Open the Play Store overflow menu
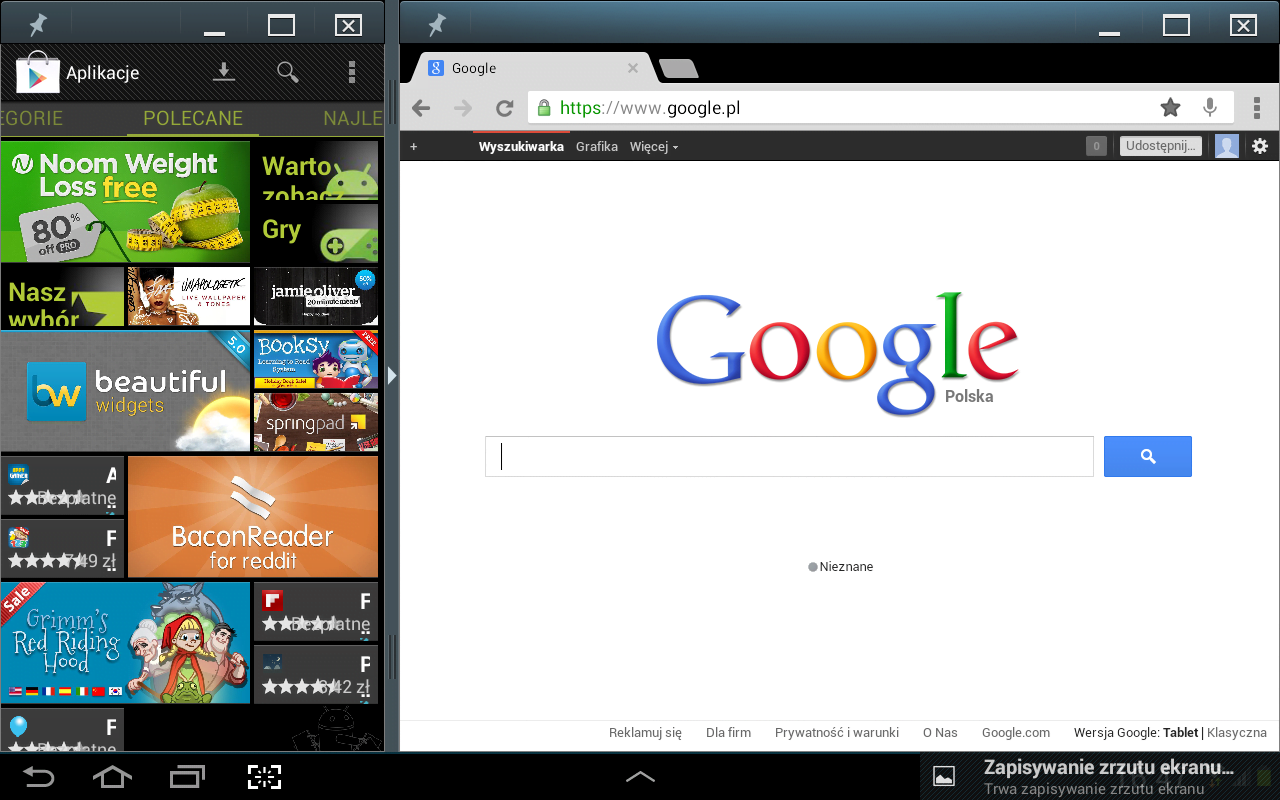Viewport: 1280px width, 800px height. [x=351, y=72]
